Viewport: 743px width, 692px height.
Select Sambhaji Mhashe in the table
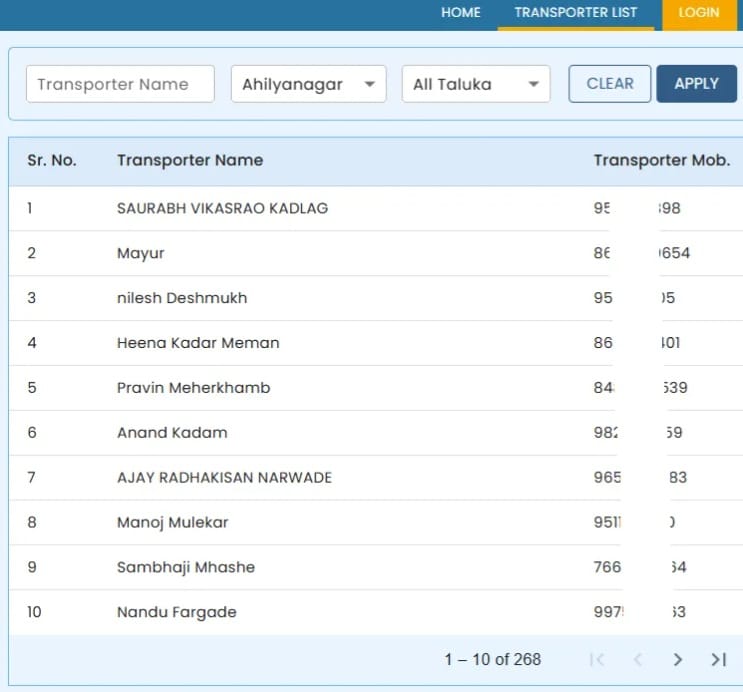[186, 567]
